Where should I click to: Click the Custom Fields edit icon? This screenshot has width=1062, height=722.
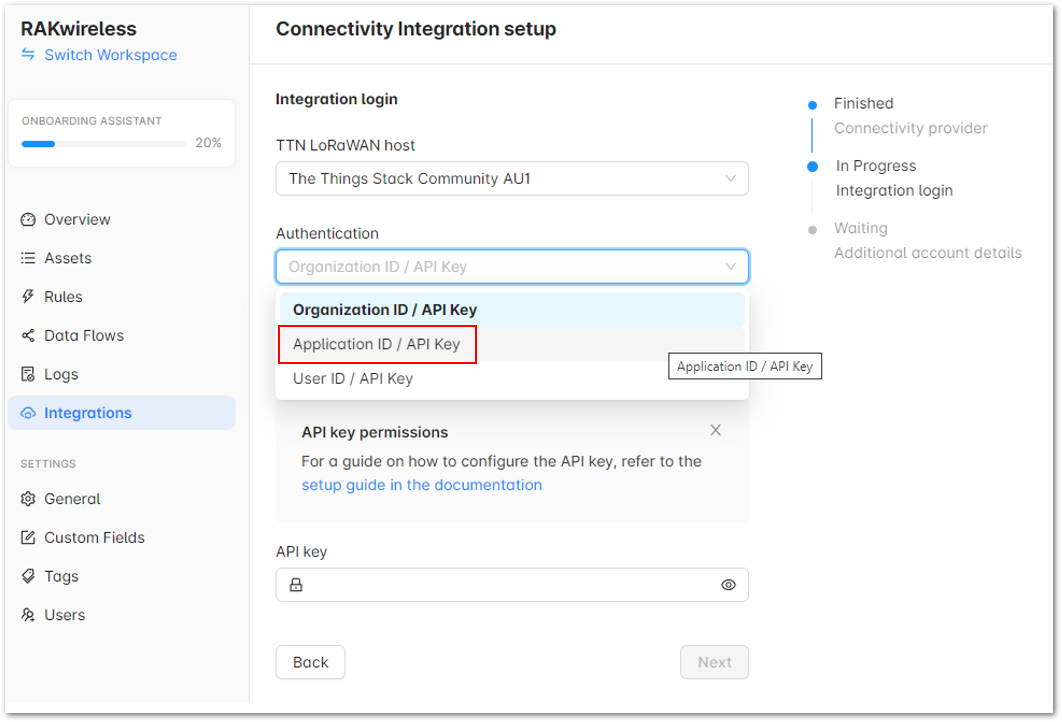coord(28,538)
